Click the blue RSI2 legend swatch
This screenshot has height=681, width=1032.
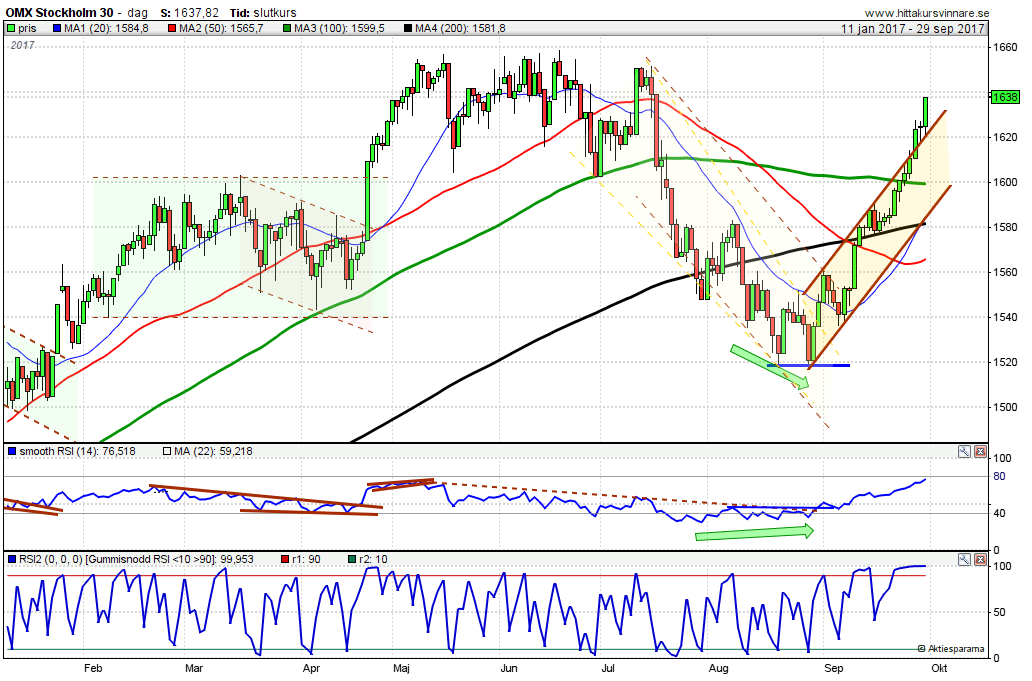tap(11, 559)
